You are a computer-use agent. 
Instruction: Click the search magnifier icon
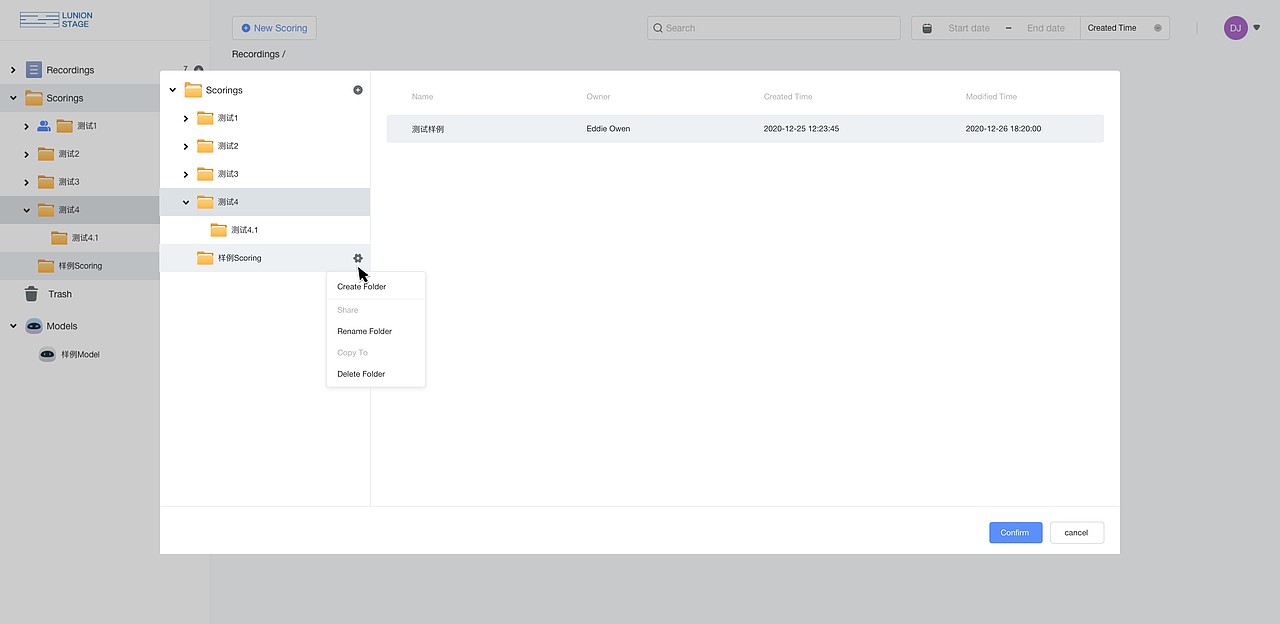658,28
